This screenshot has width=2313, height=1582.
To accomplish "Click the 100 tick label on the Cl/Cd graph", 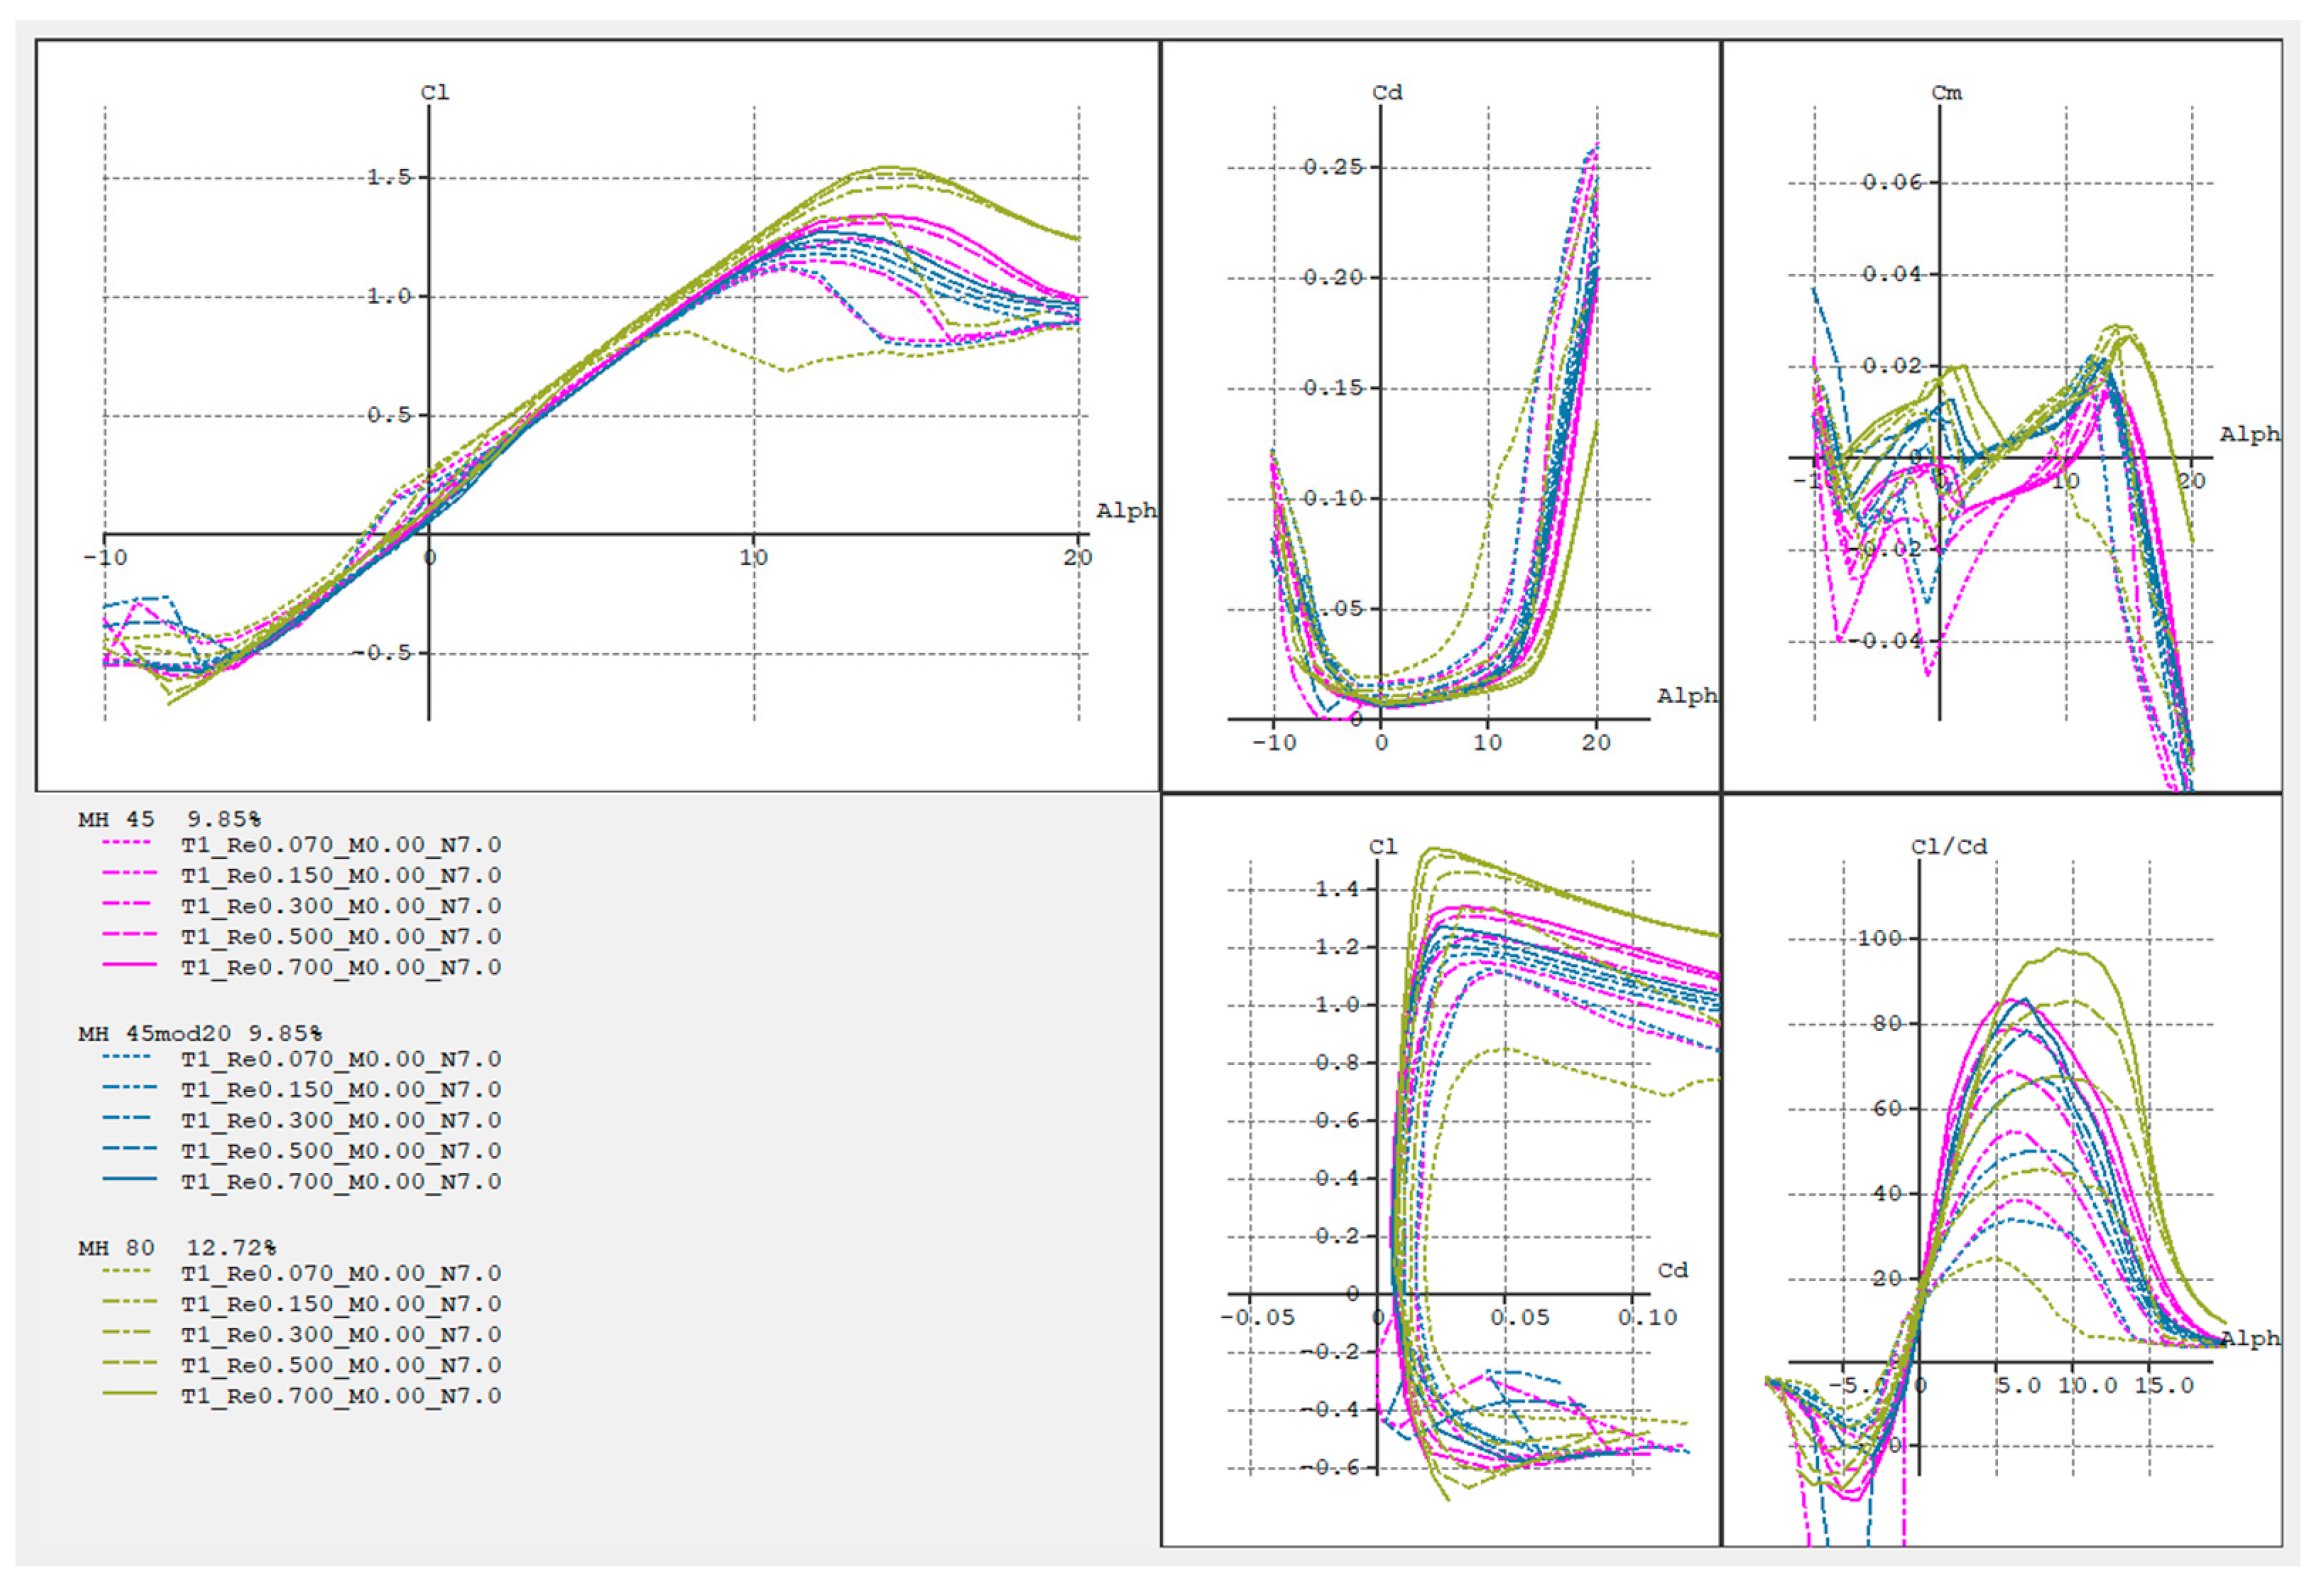I will 1879,937.
